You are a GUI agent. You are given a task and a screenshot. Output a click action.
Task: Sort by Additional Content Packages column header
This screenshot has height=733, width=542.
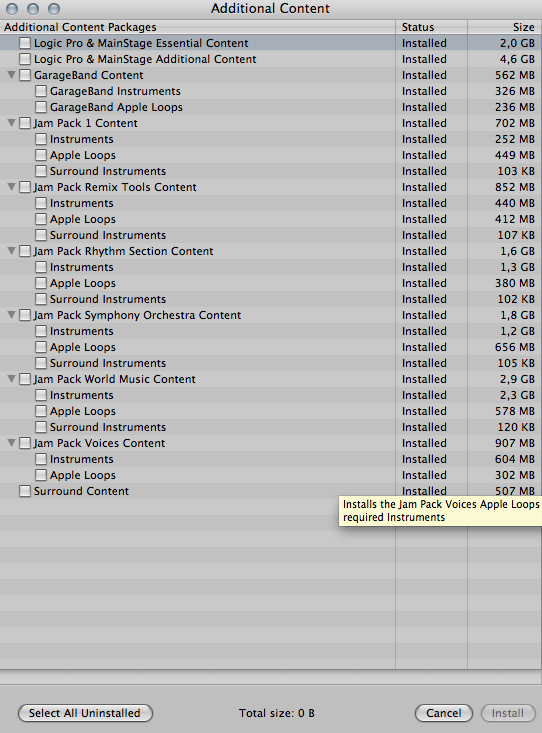point(198,27)
